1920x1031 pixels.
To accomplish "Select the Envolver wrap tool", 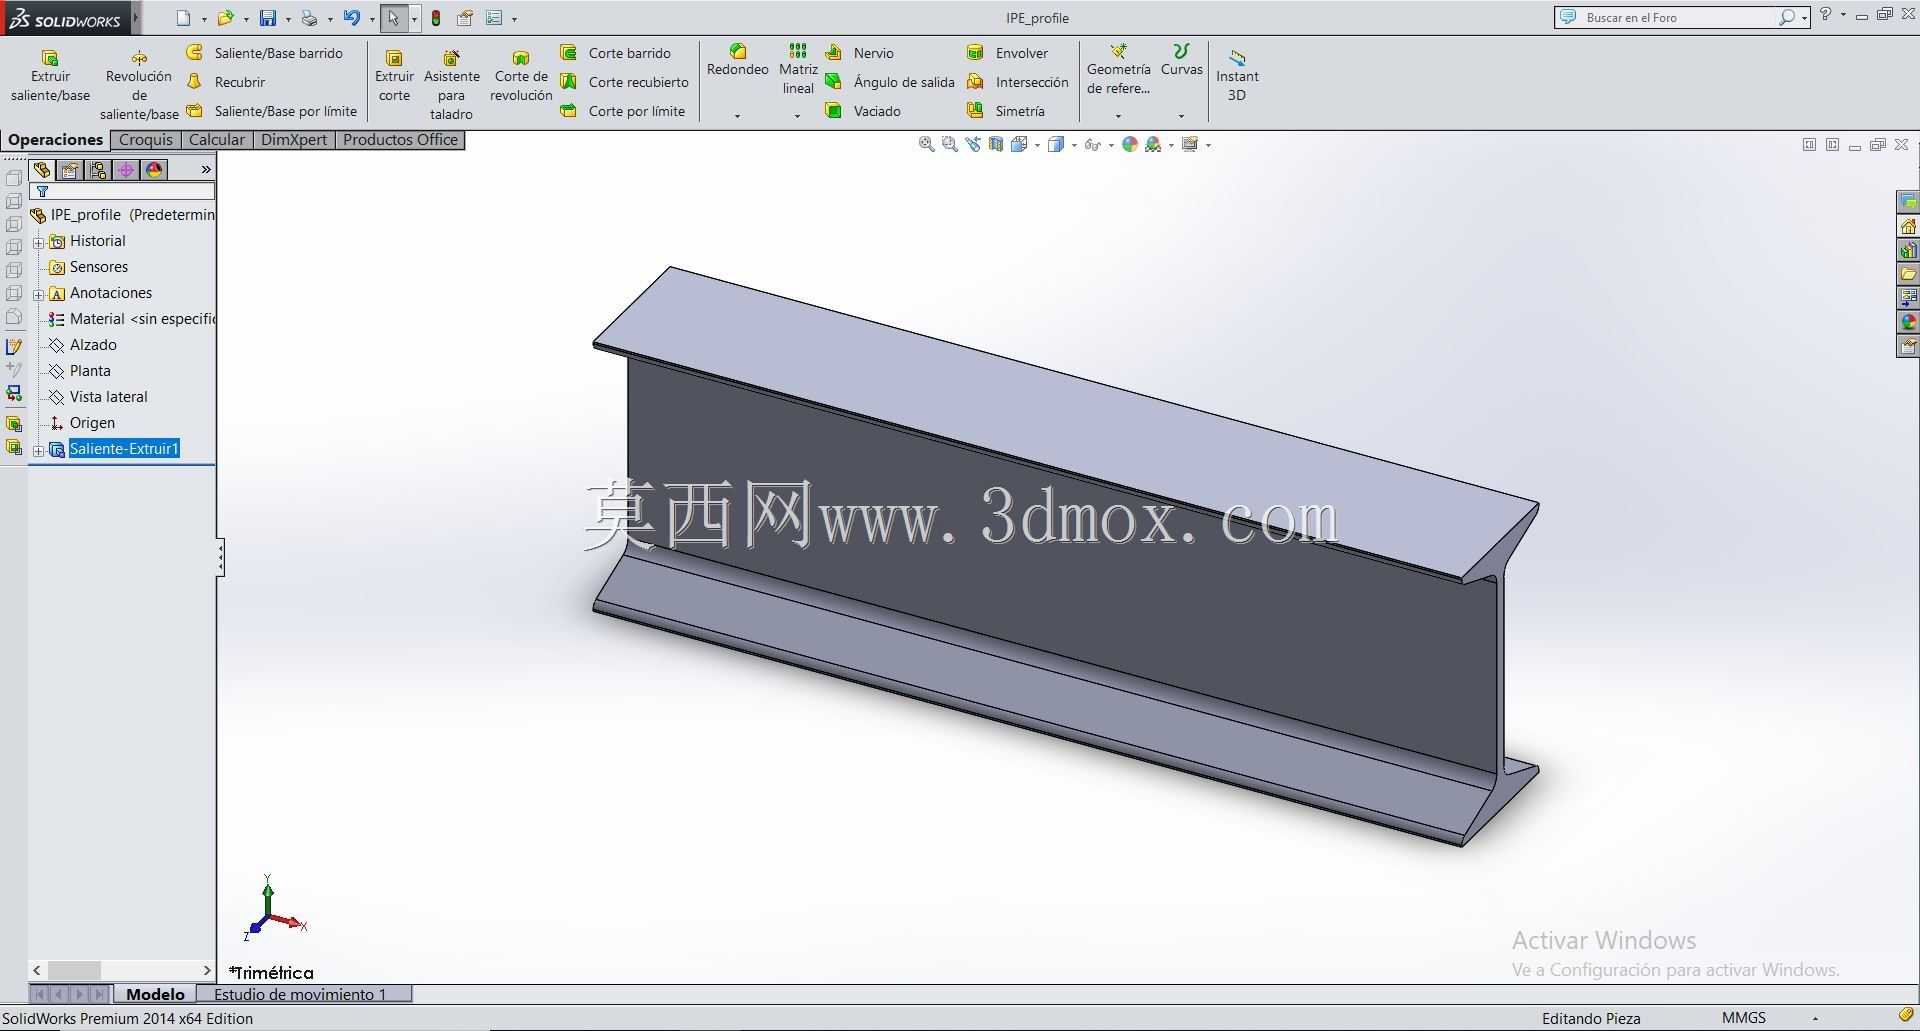I will [1008, 53].
